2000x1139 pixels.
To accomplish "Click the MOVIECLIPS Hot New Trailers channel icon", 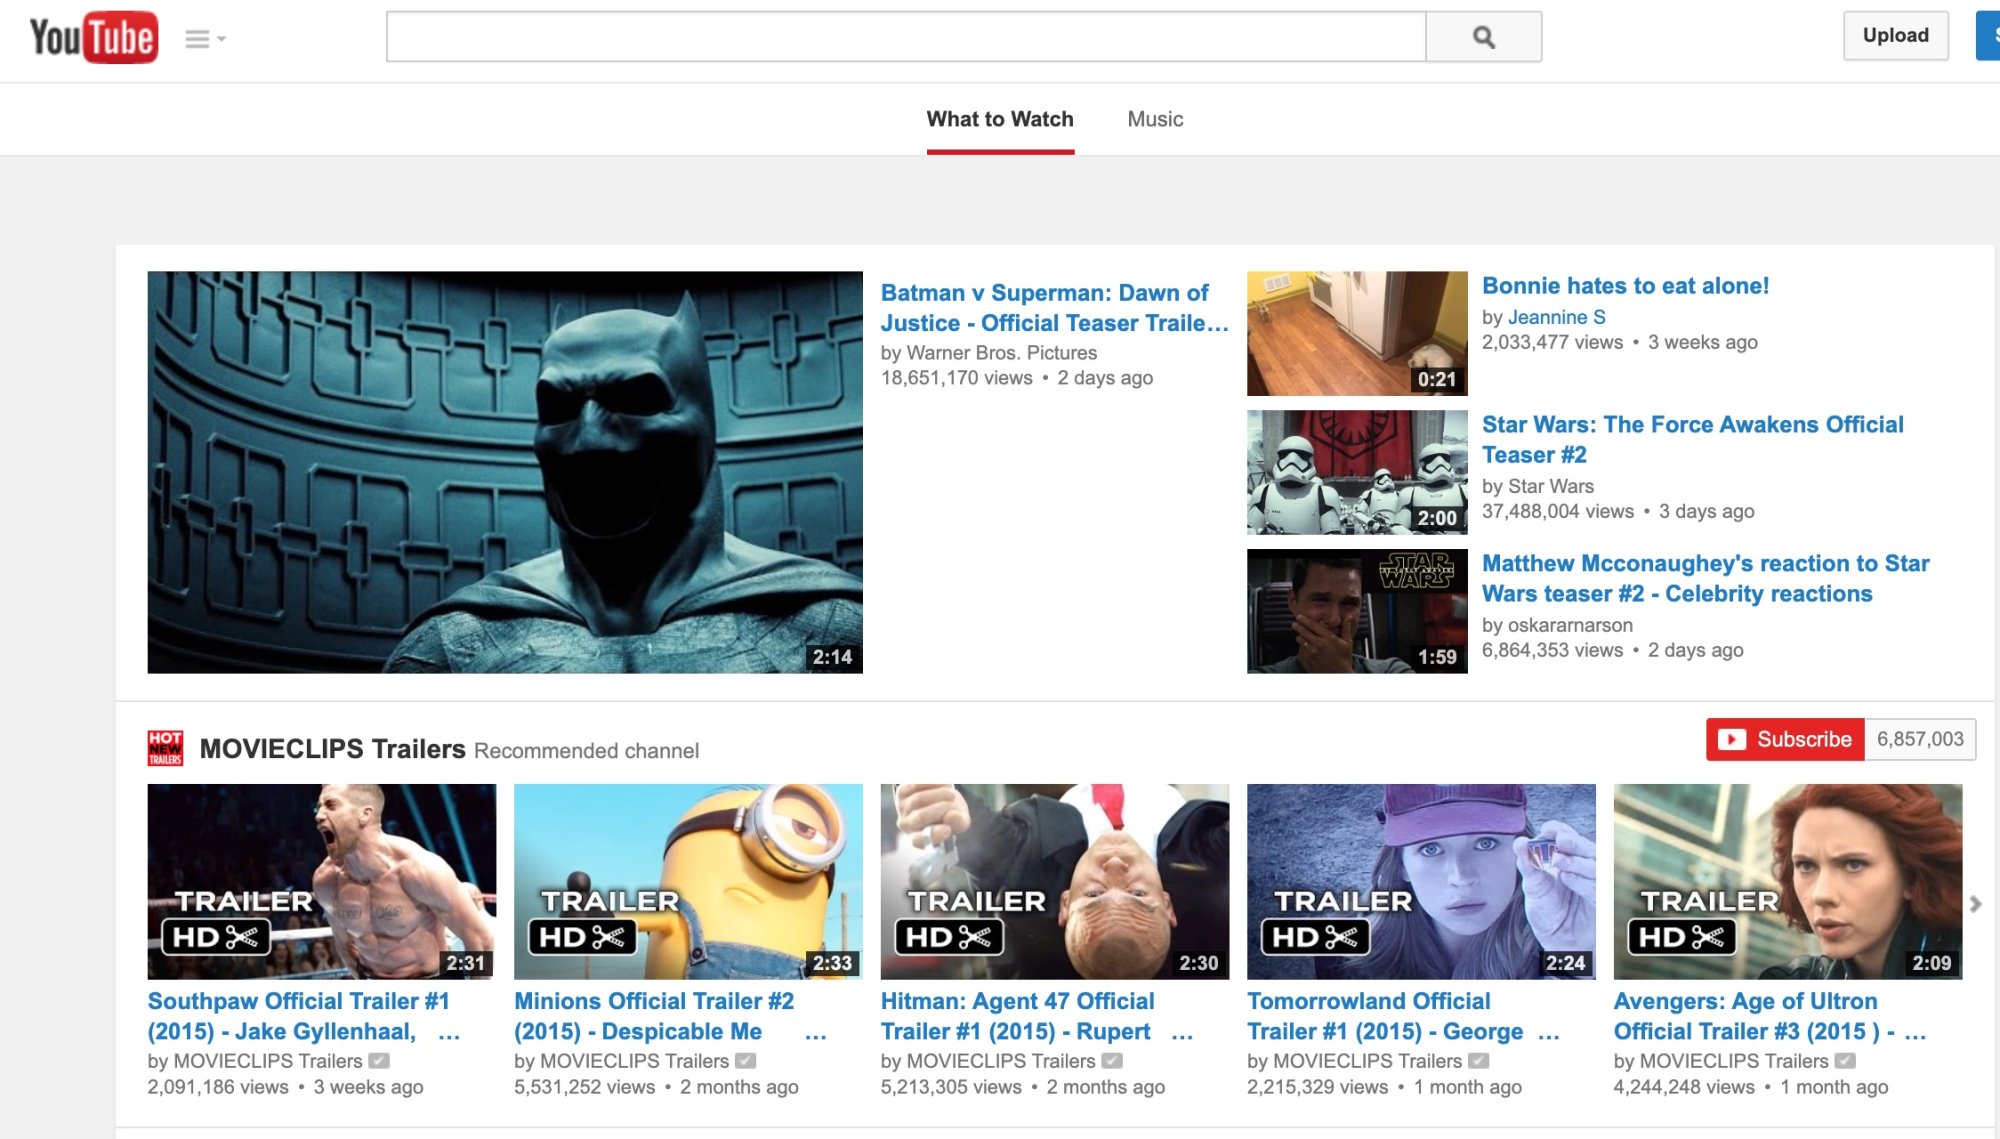I will point(165,748).
